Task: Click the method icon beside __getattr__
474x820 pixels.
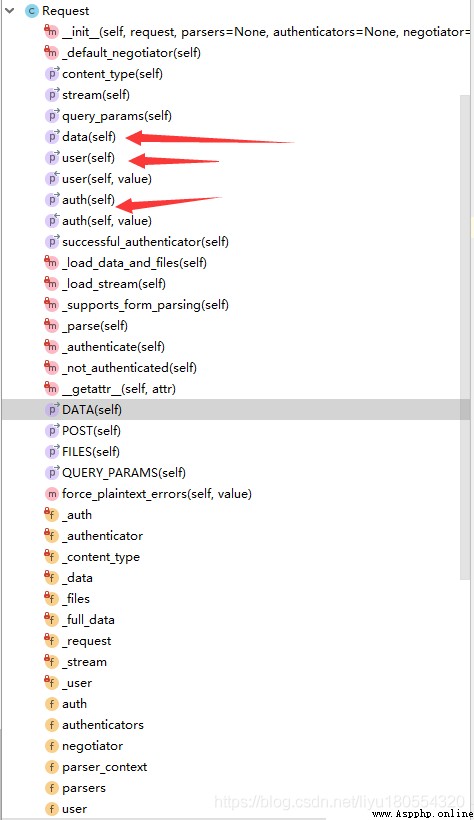Action: coord(51,389)
